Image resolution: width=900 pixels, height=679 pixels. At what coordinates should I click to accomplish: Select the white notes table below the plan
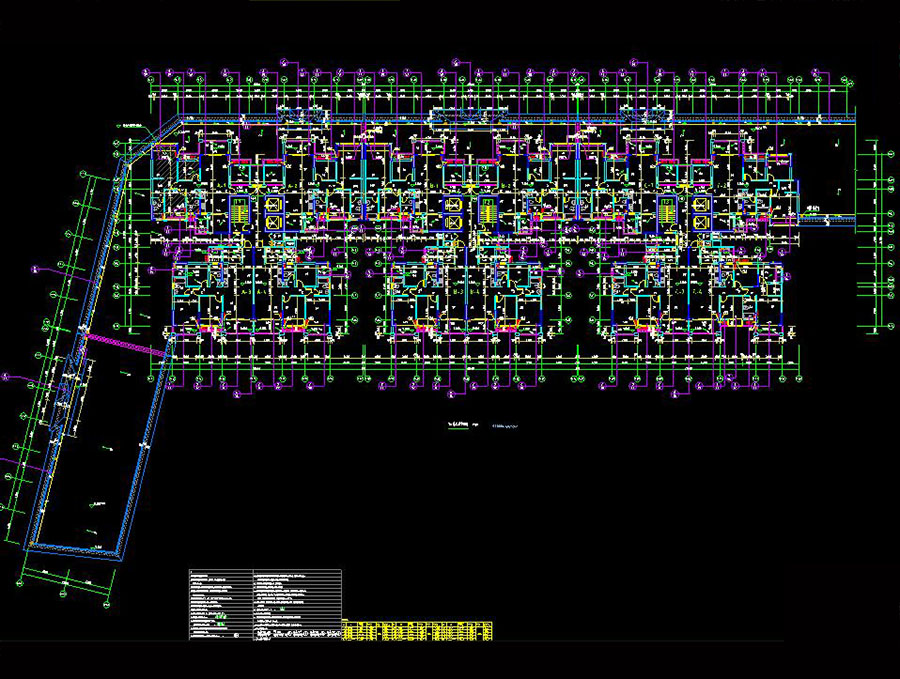(x=265, y=604)
